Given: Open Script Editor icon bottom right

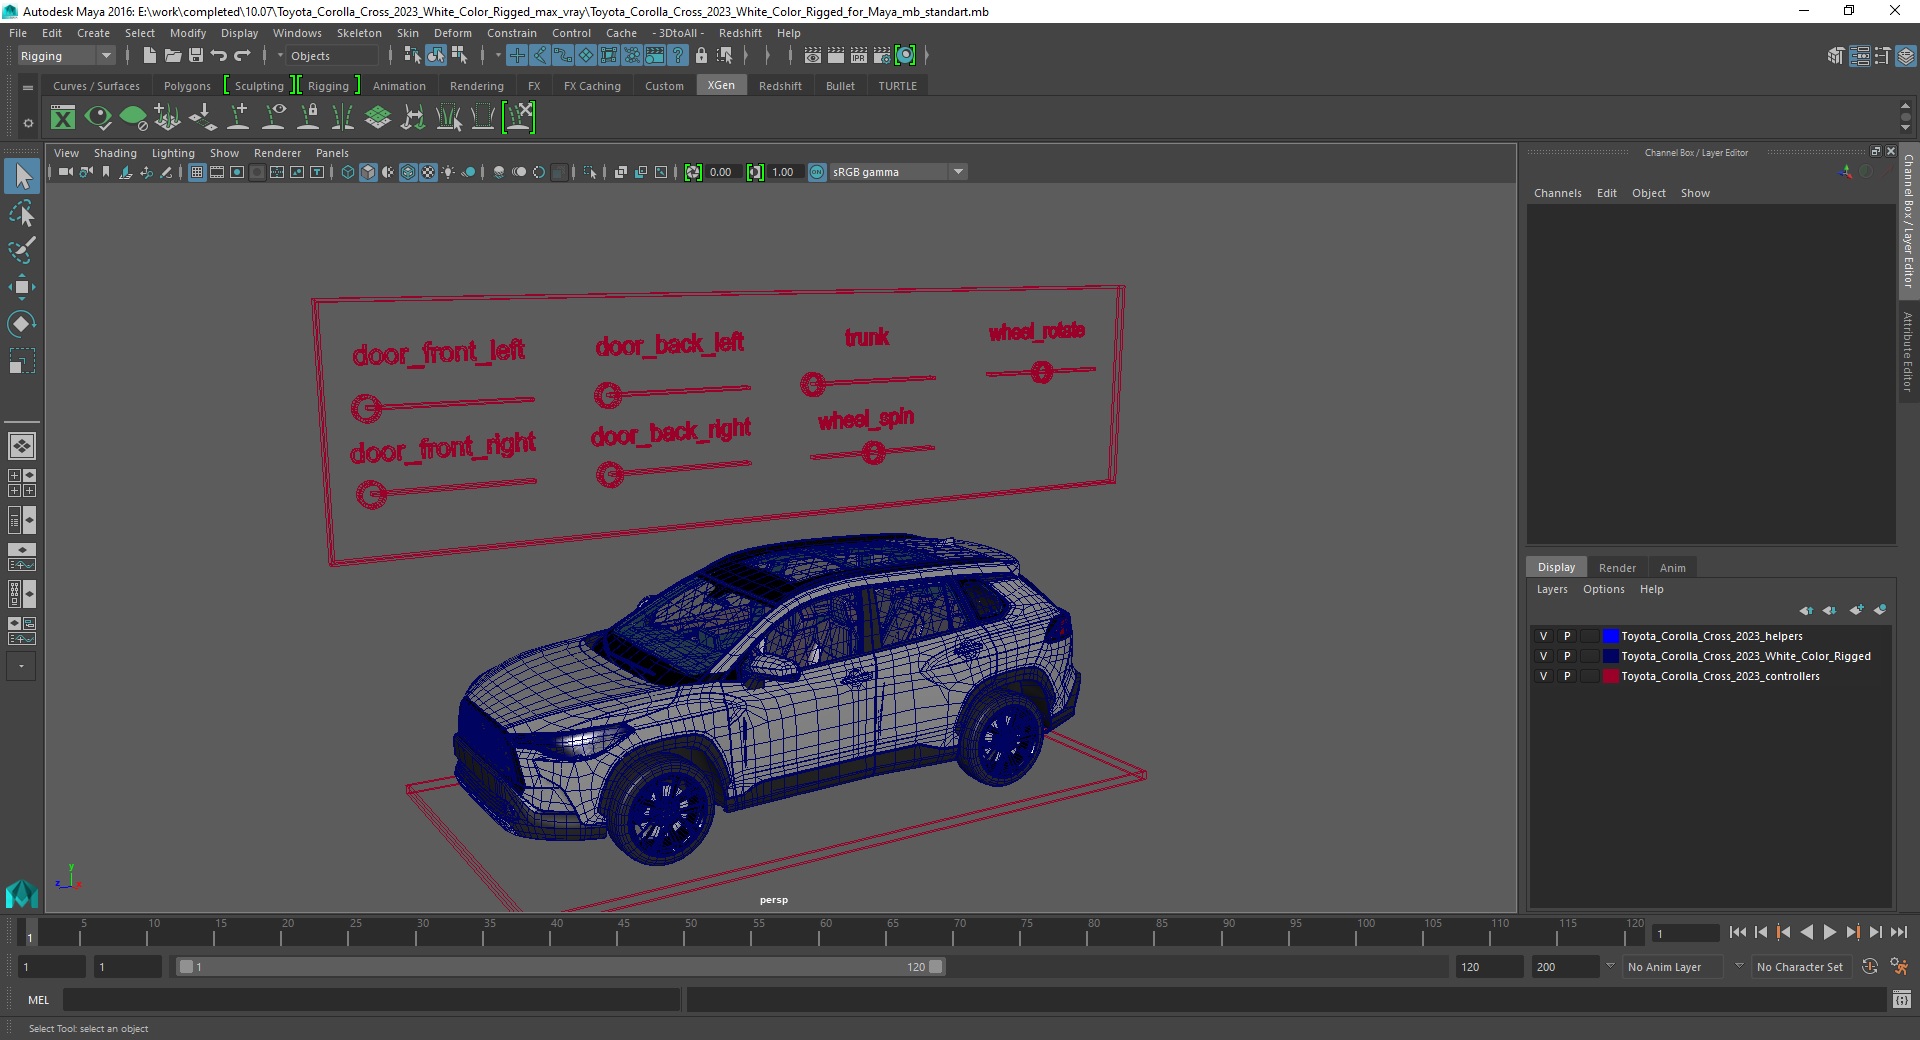Looking at the screenshot, I should (1901, 999).
